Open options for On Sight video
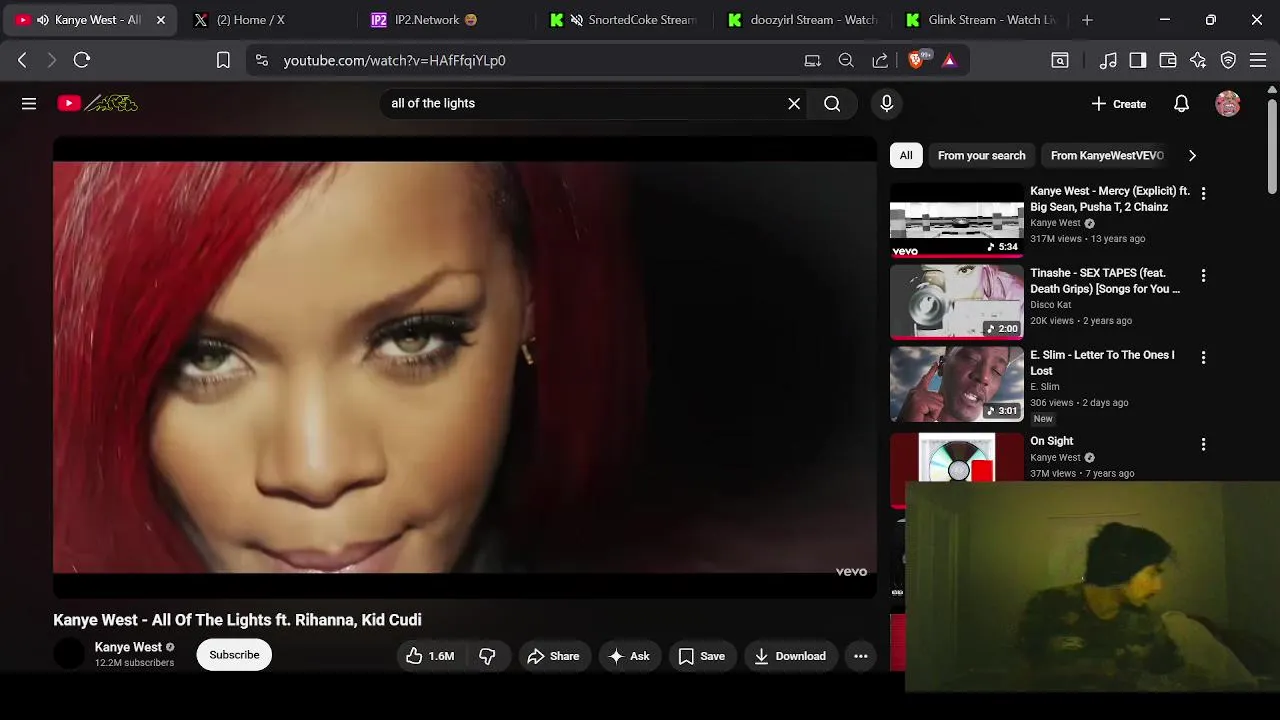 pyautogui.click(x=1203, y=443)
